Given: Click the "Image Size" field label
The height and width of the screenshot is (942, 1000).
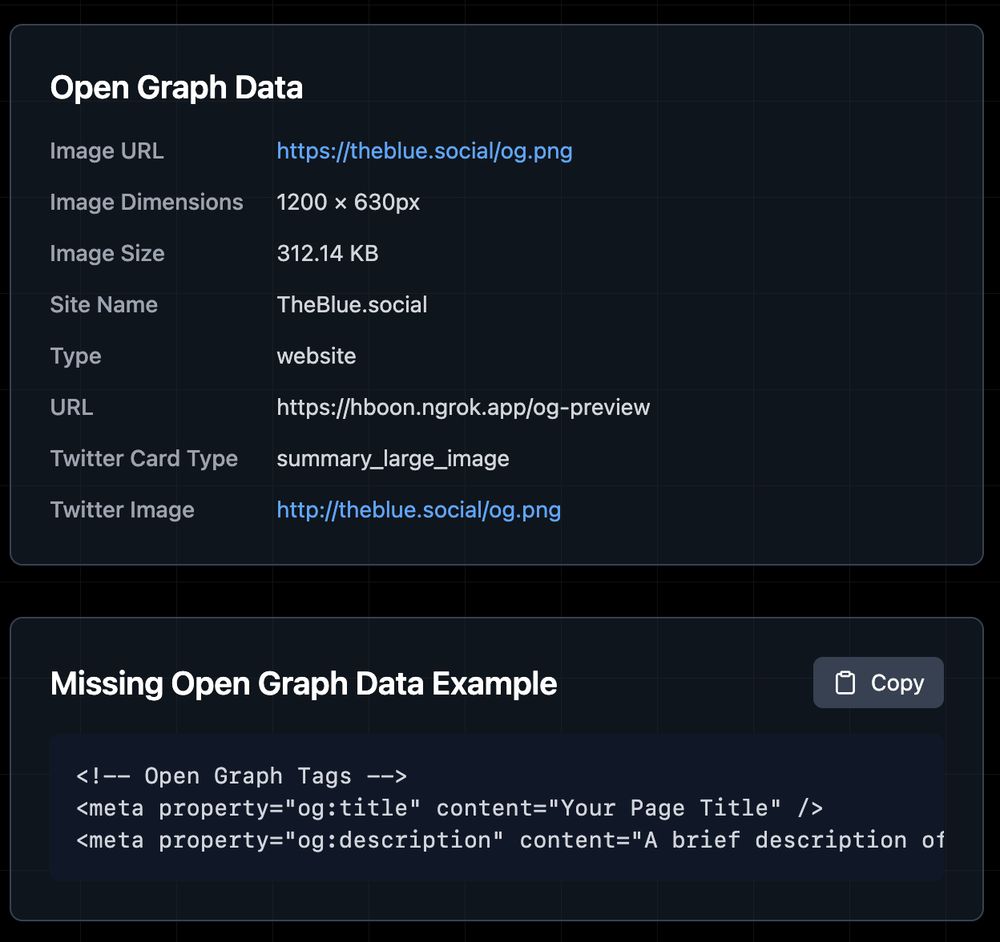Looking at the screenshot, I should point(107,254).
